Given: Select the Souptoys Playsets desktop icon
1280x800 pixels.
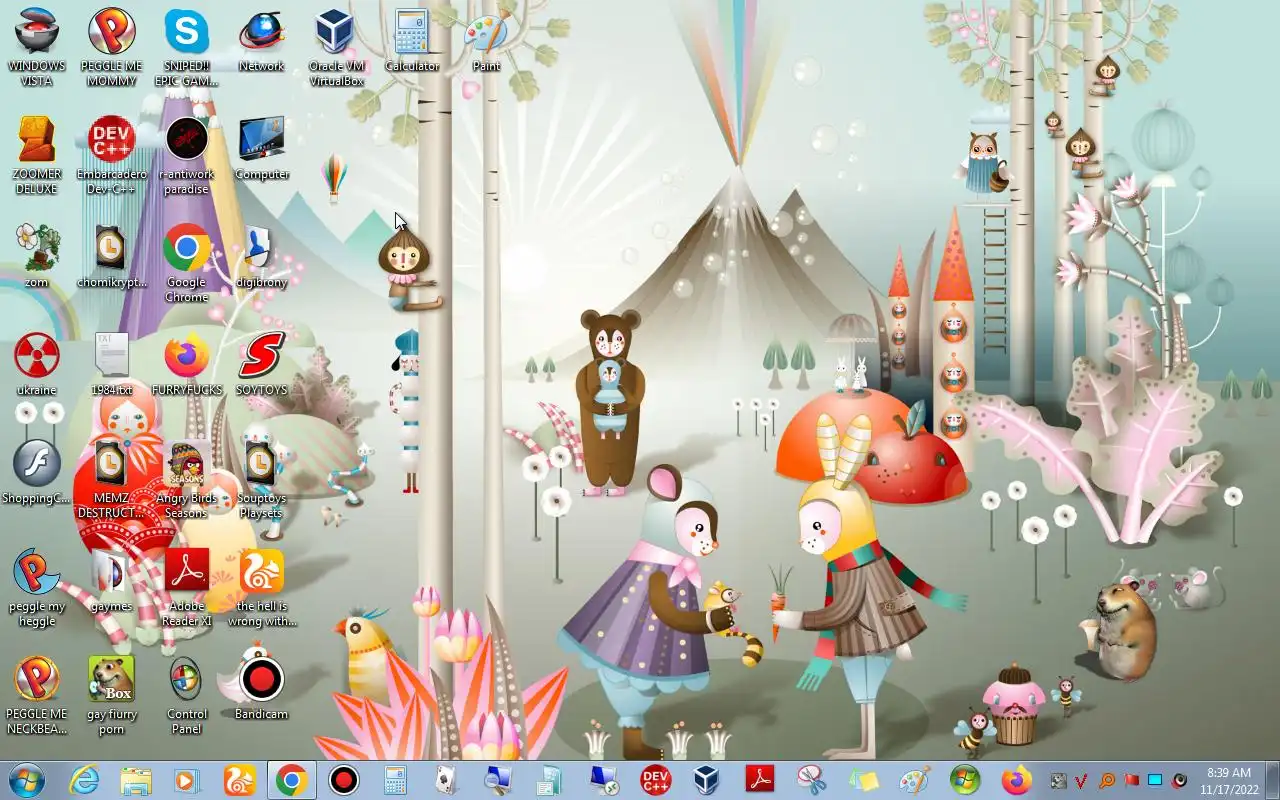Looking at the screenshot, I should coord(261,479).
